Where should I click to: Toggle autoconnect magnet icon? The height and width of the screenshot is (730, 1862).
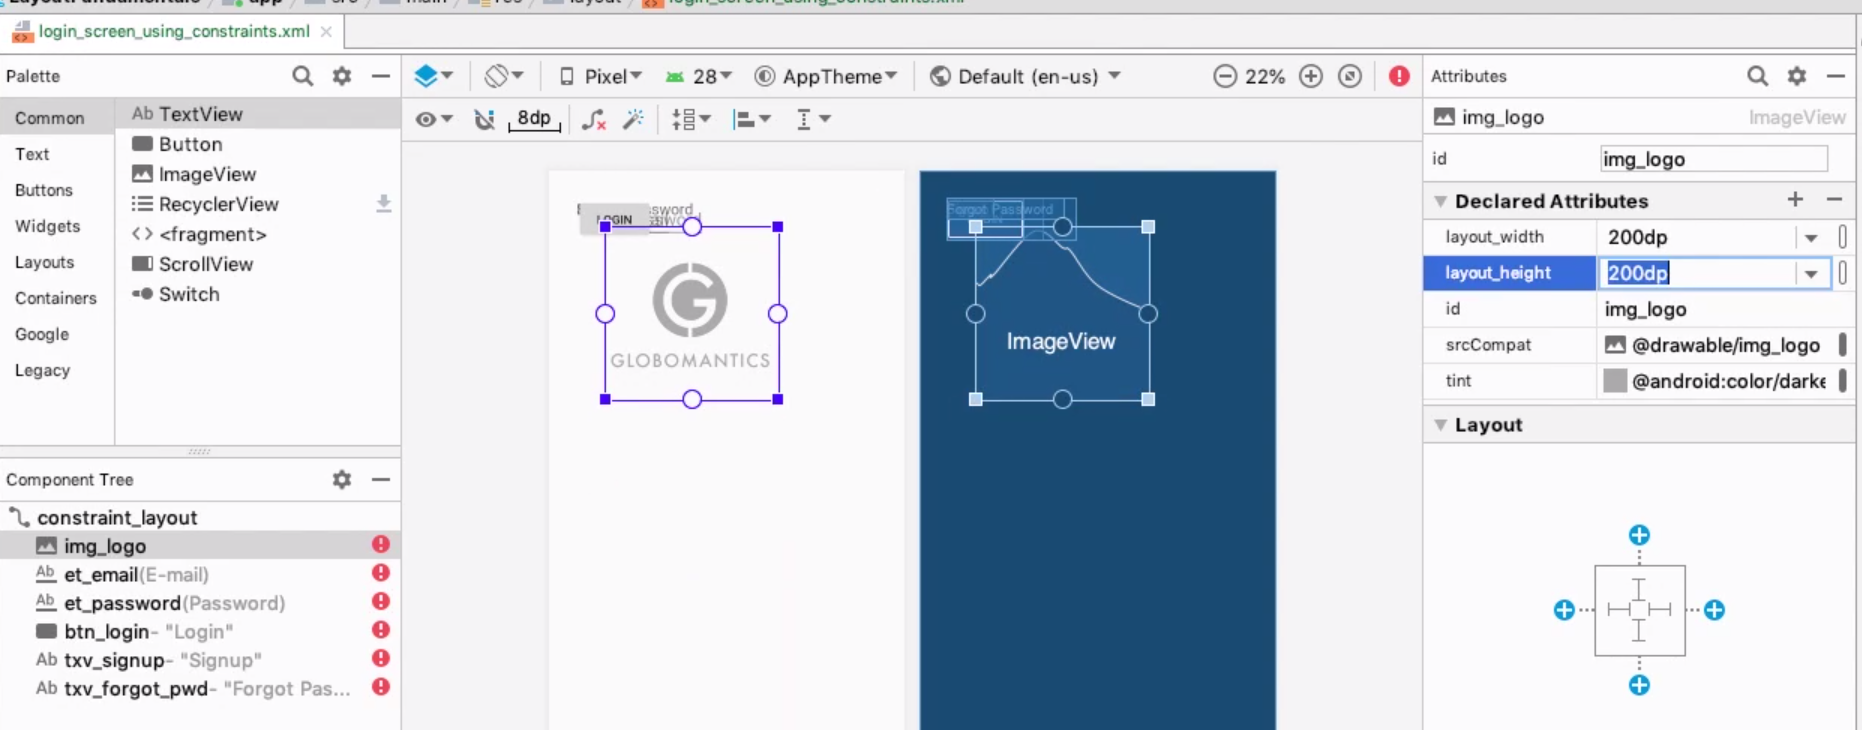(484, 119)
